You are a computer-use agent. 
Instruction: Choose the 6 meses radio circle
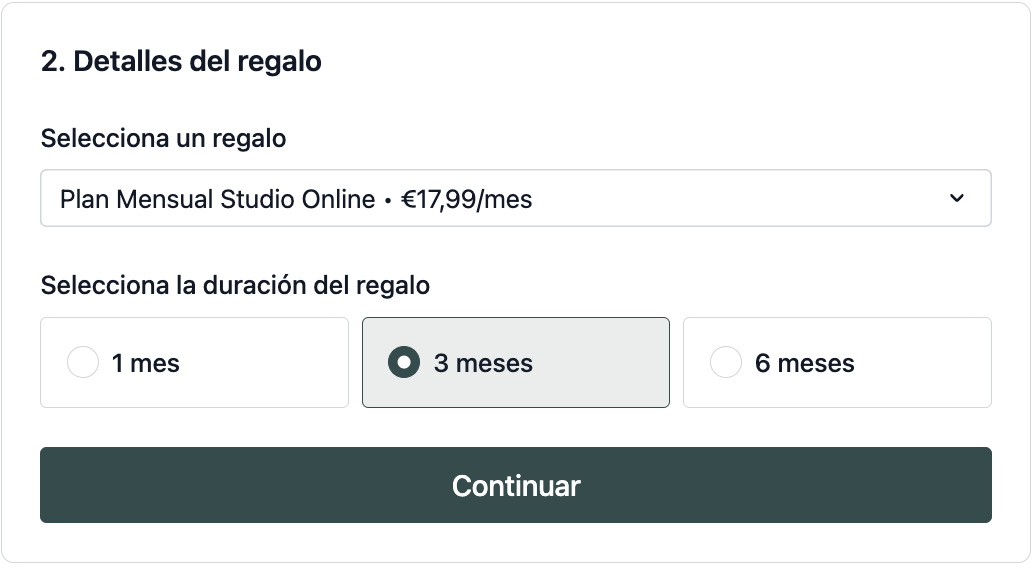[726, 362]
